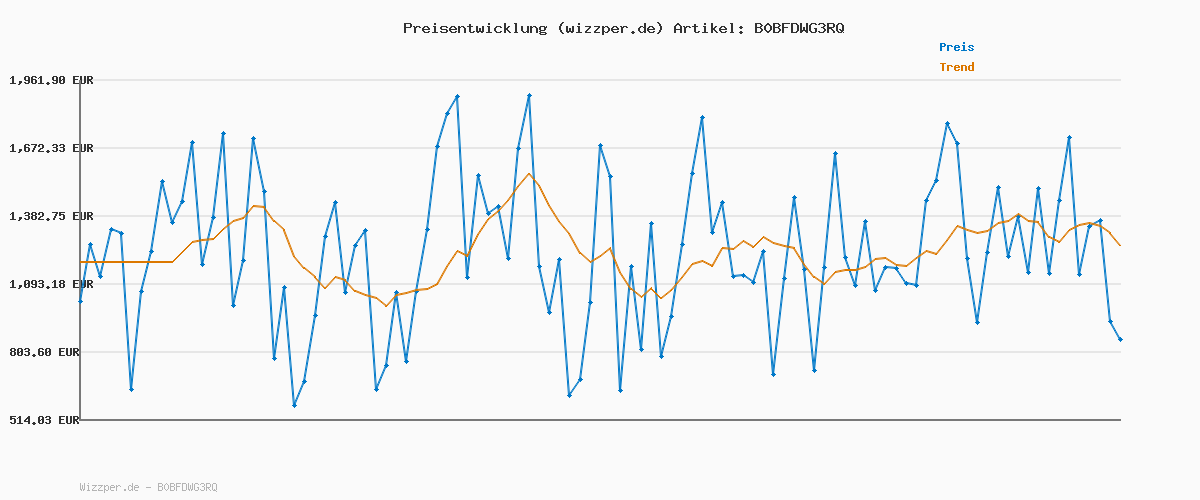
Task: Click the left start of the orange trend line
Action: [80, 262]
